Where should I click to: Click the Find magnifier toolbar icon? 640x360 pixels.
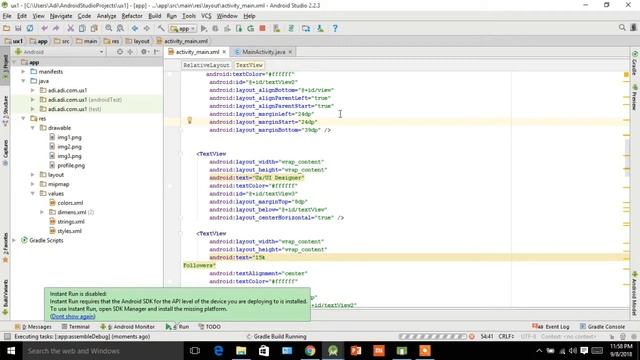click(x=108, y=28)
